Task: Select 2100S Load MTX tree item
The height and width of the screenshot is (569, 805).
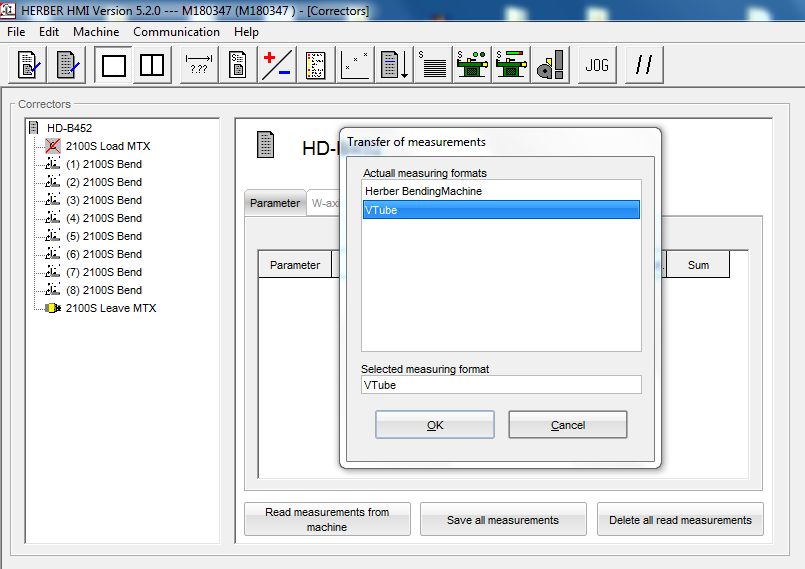Action: click(107, 146)
